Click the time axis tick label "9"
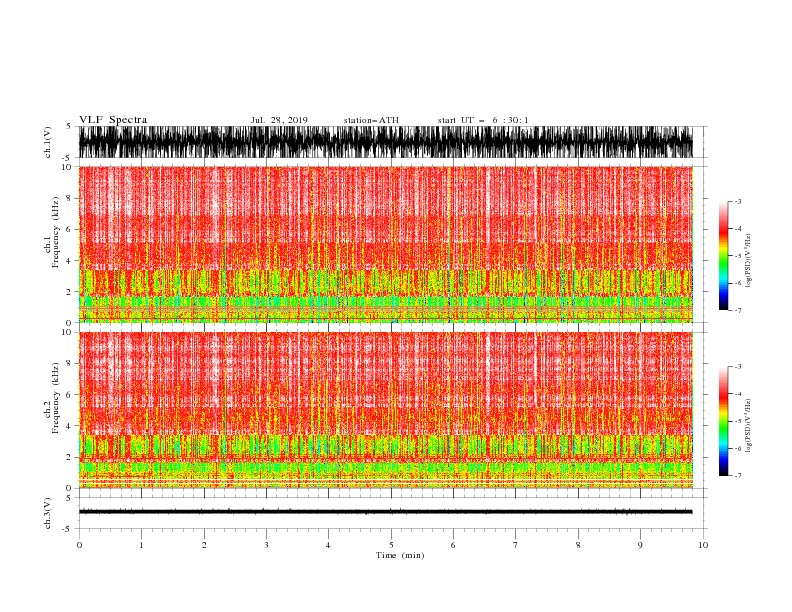The image size is (792, 612). pos(640,545)
